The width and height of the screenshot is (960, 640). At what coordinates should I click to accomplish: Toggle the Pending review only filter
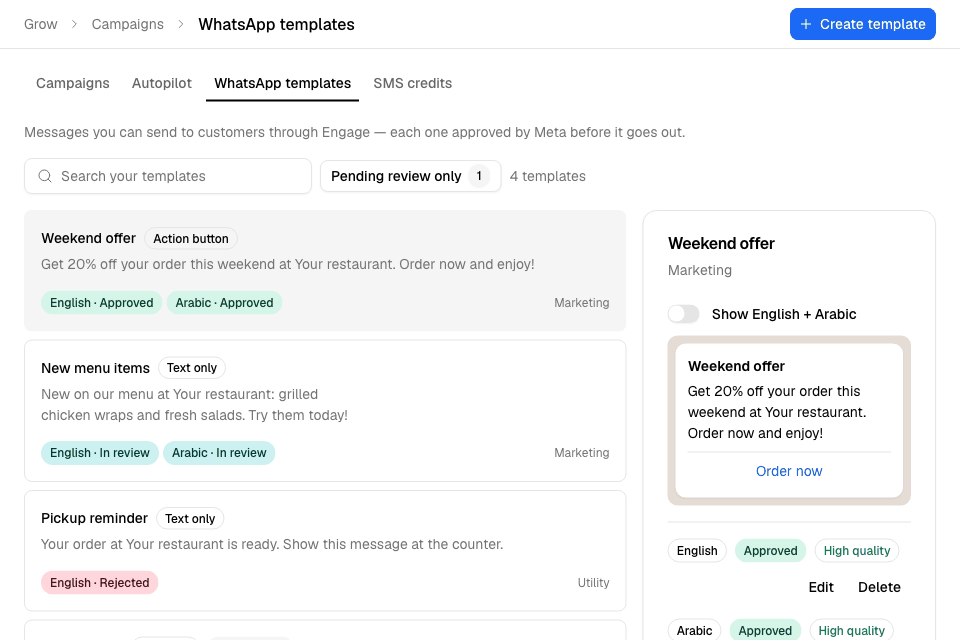pos(410,176)
